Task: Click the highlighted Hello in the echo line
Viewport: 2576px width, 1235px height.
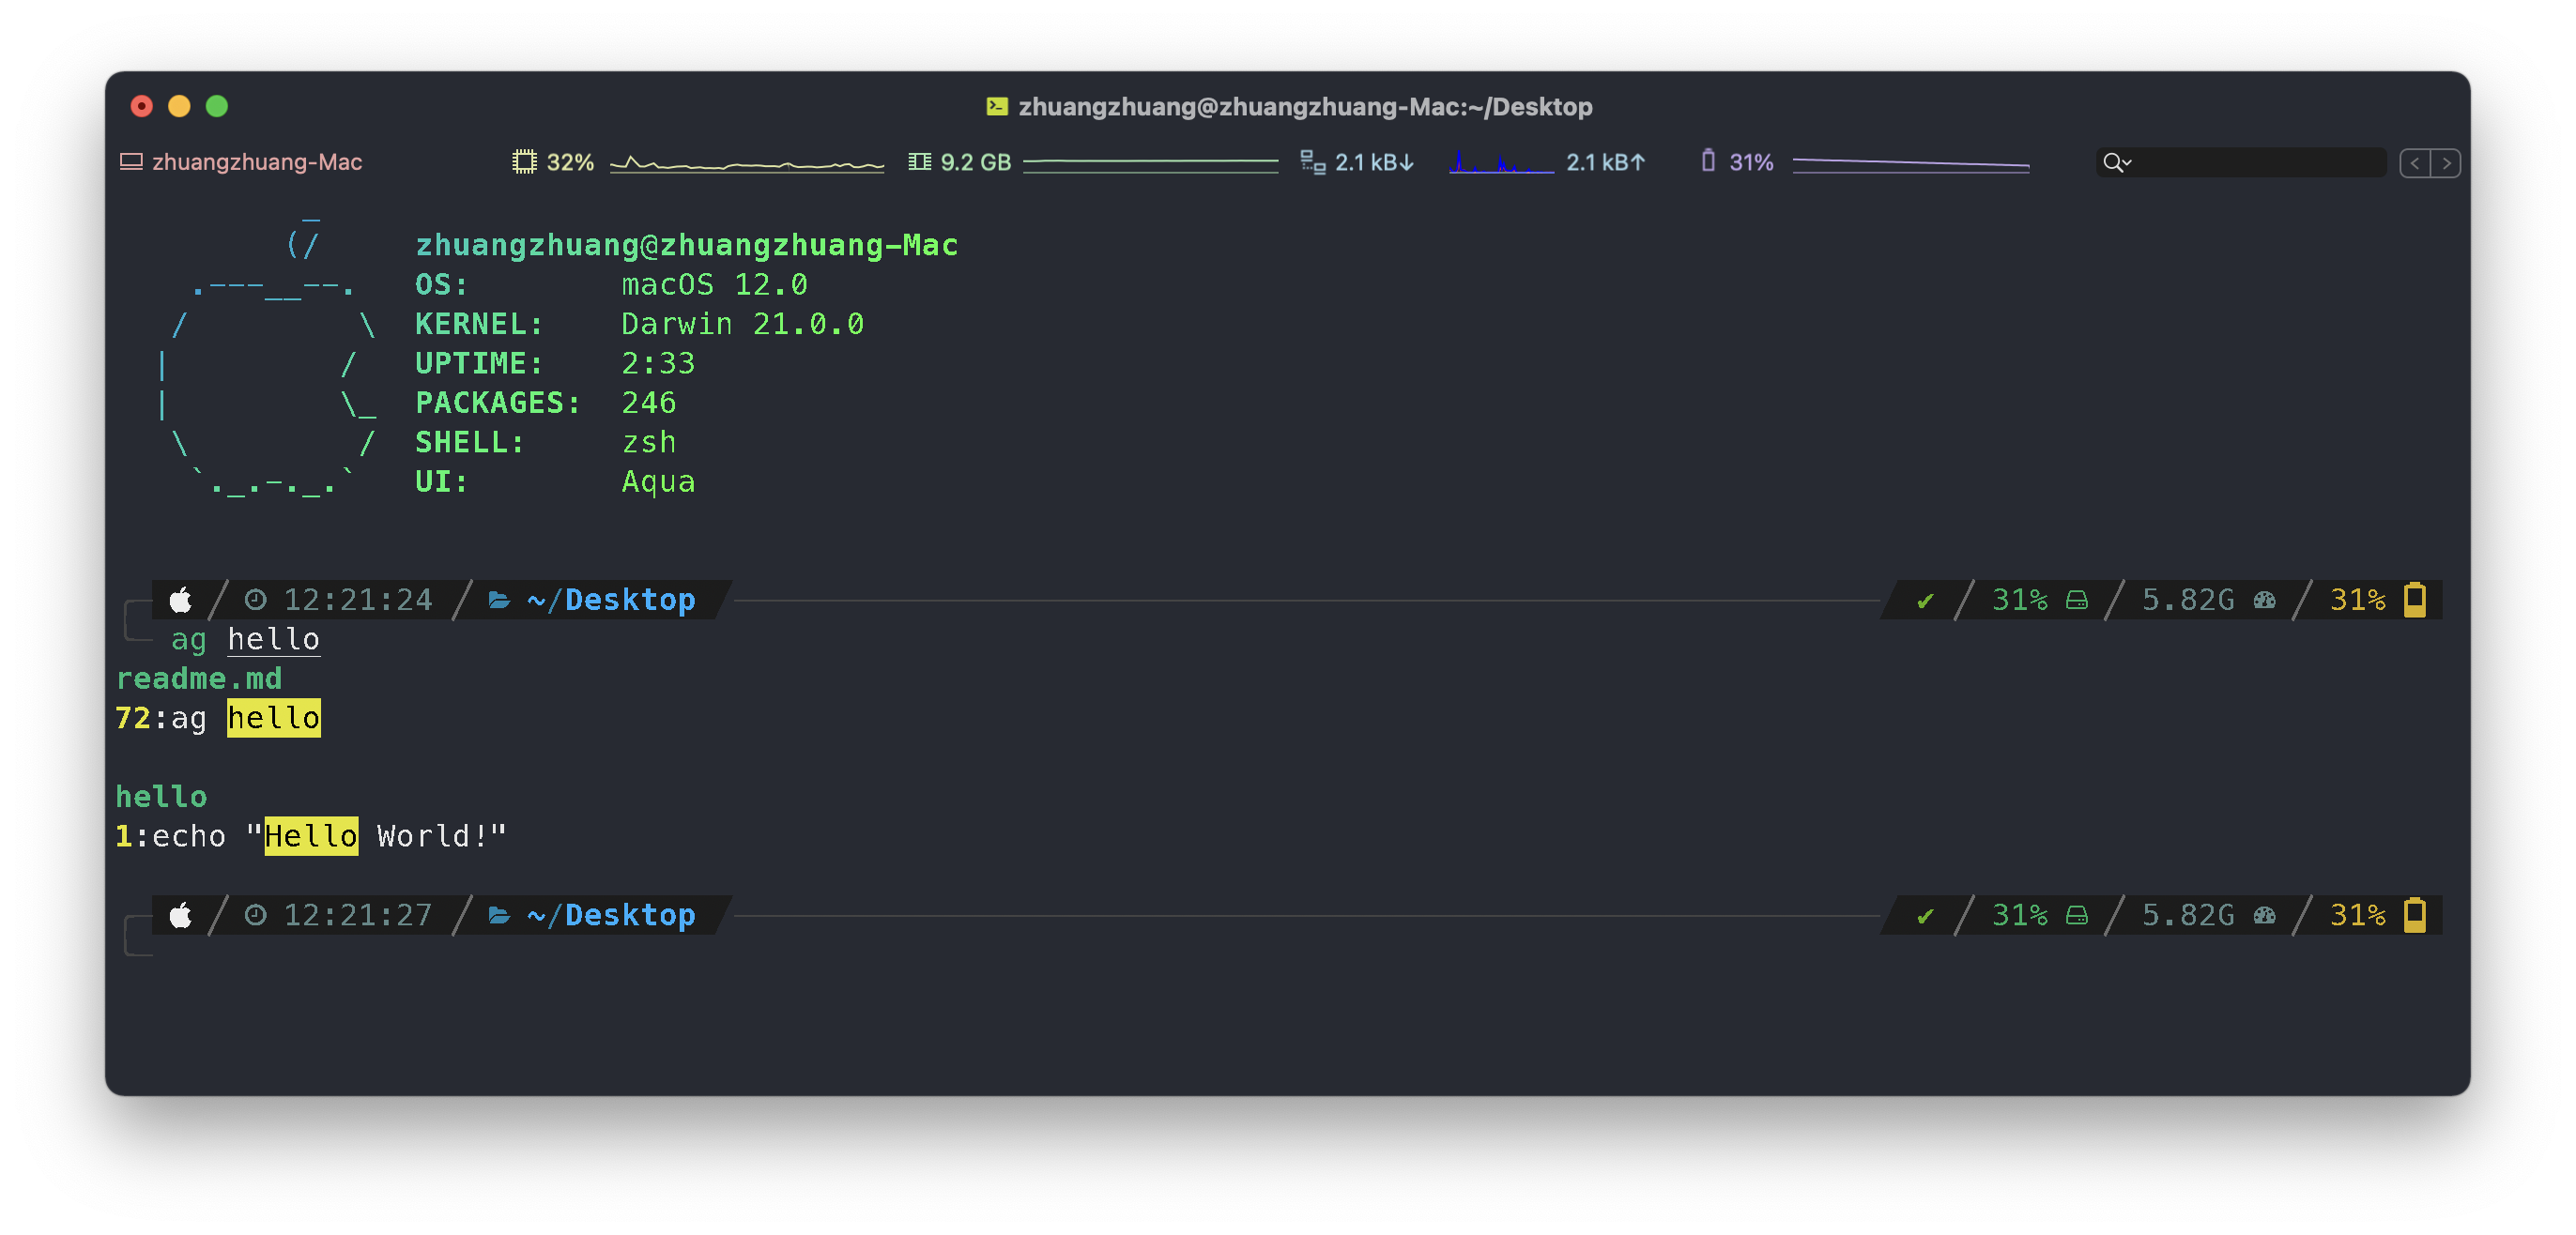Action: (311, 836)
